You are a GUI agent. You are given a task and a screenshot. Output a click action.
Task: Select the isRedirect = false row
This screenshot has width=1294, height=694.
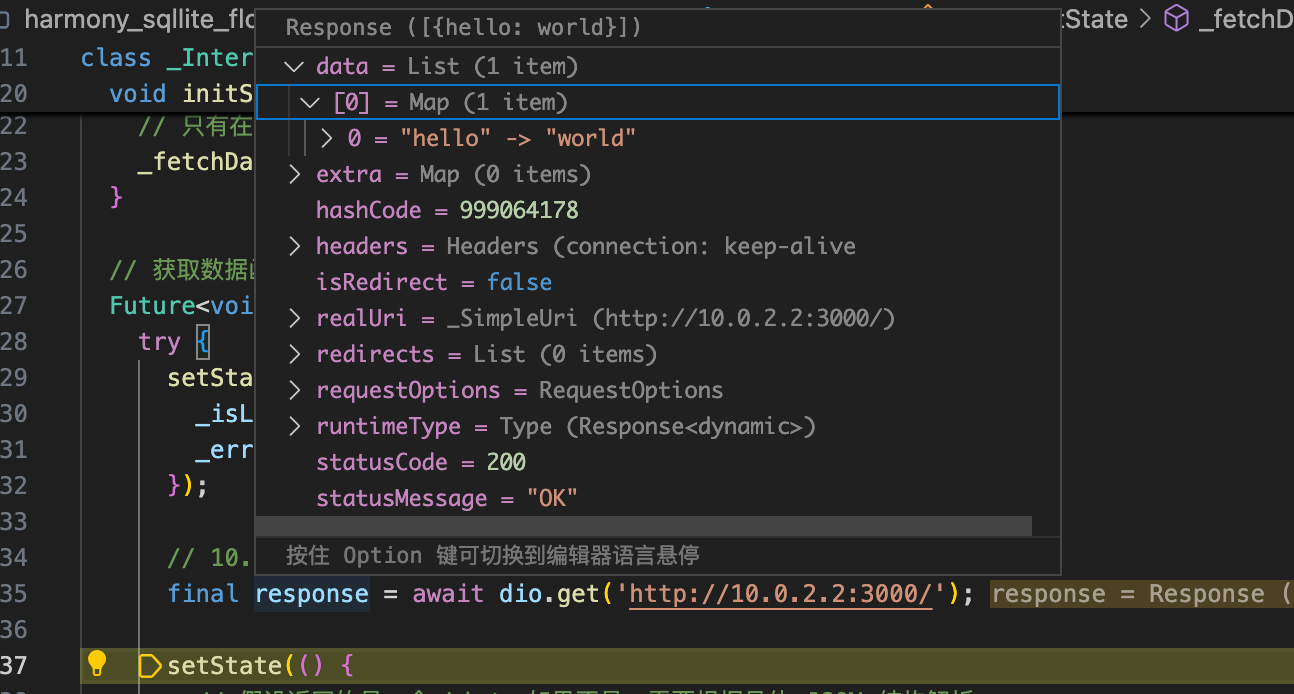(x=657, y=283)
